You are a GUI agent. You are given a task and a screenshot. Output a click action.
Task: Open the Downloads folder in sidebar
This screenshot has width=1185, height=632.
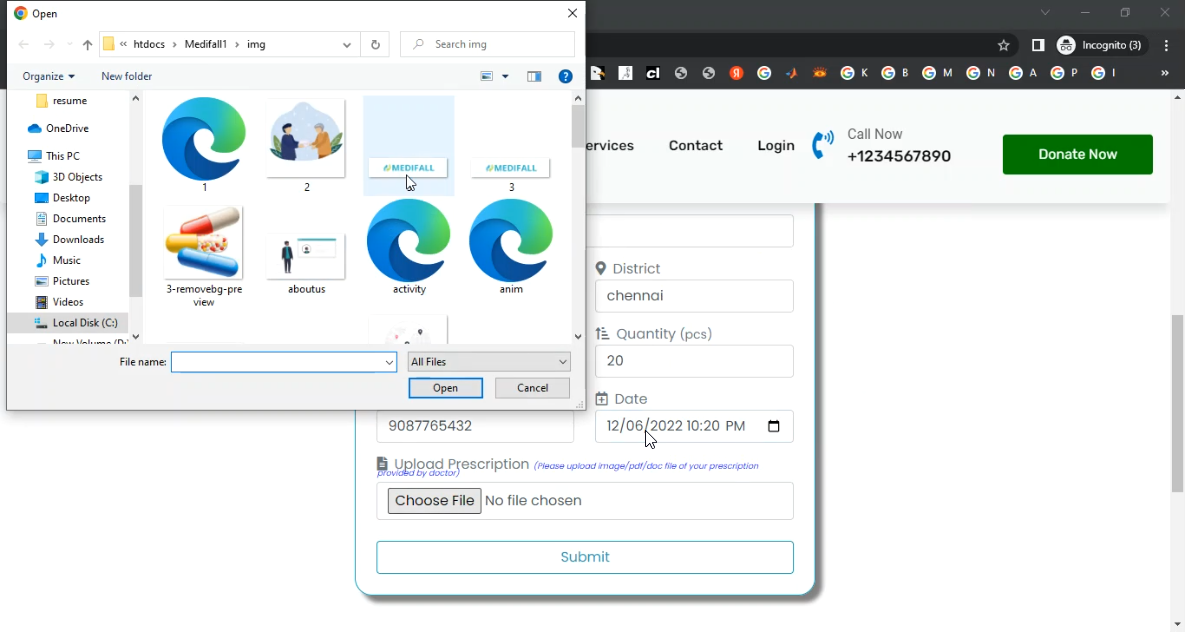[78, 240]
